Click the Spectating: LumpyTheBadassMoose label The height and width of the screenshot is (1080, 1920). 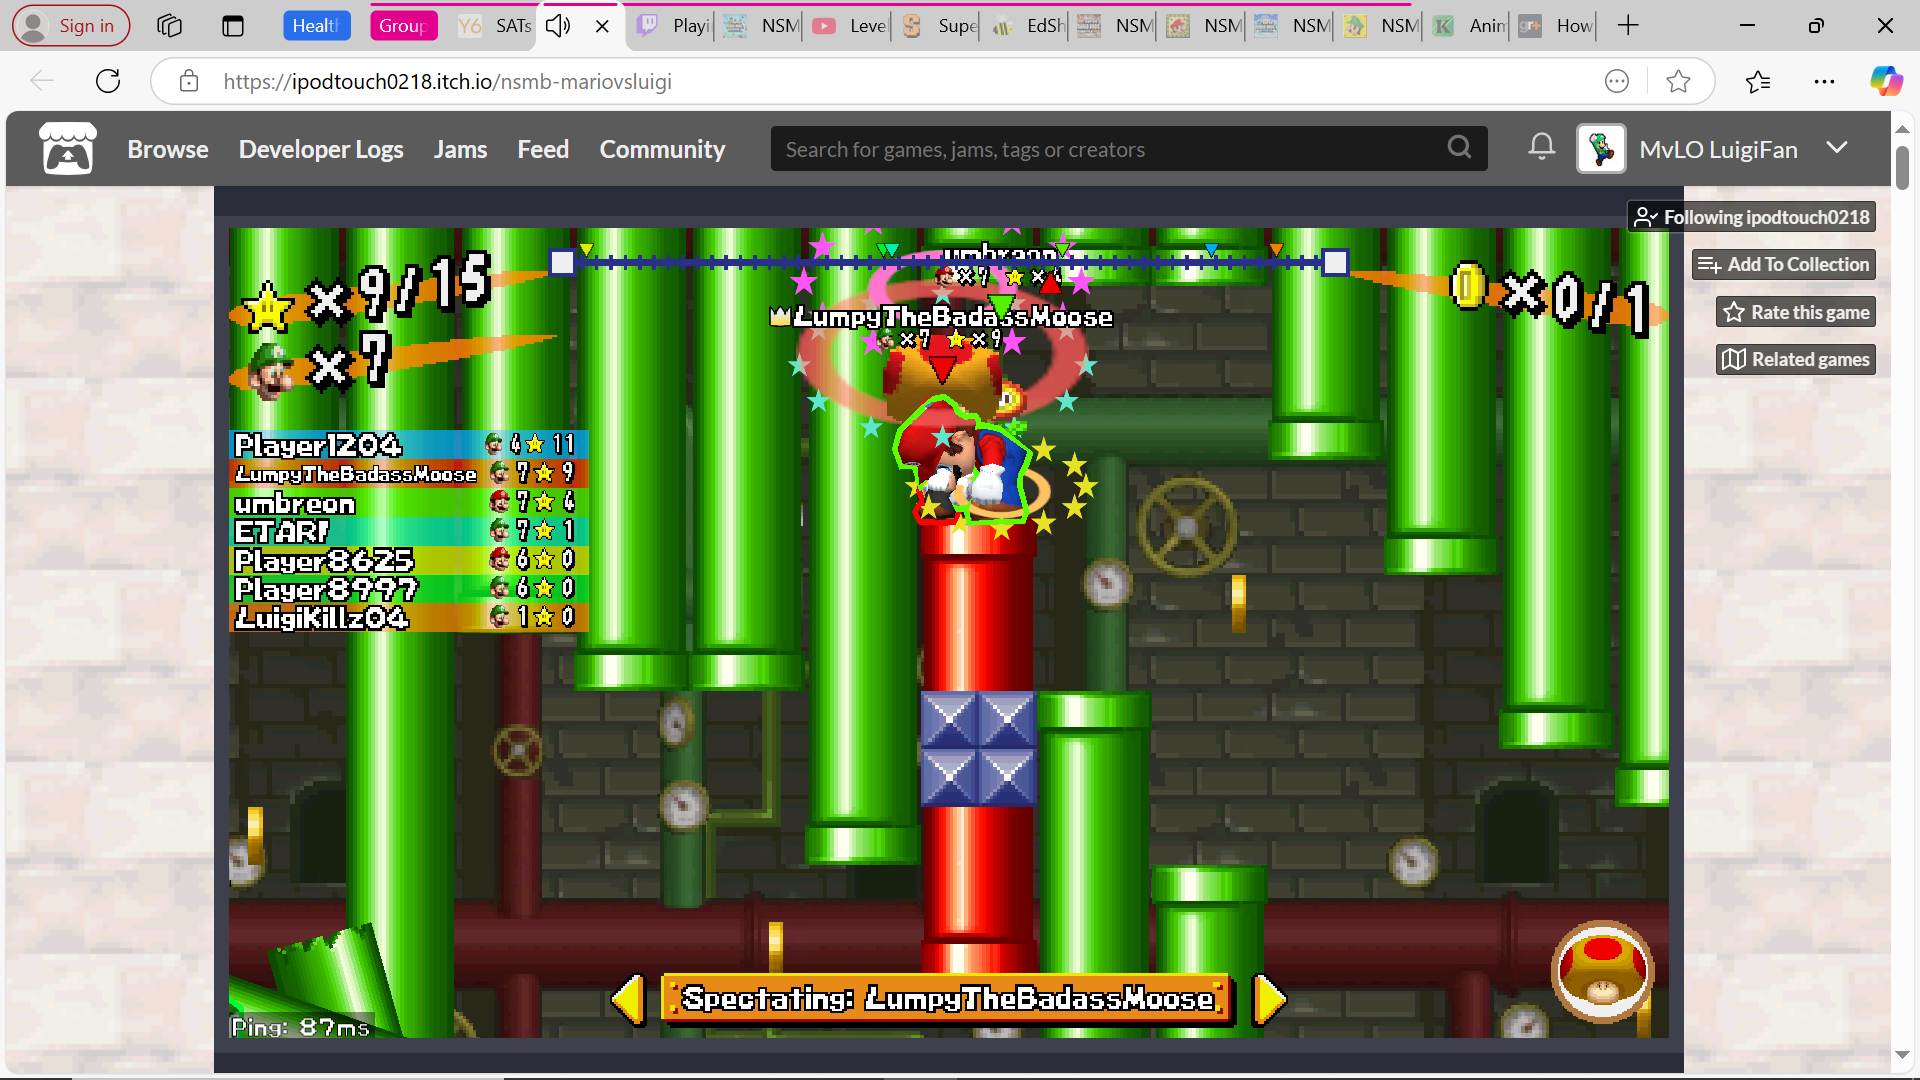pos(947,998)
